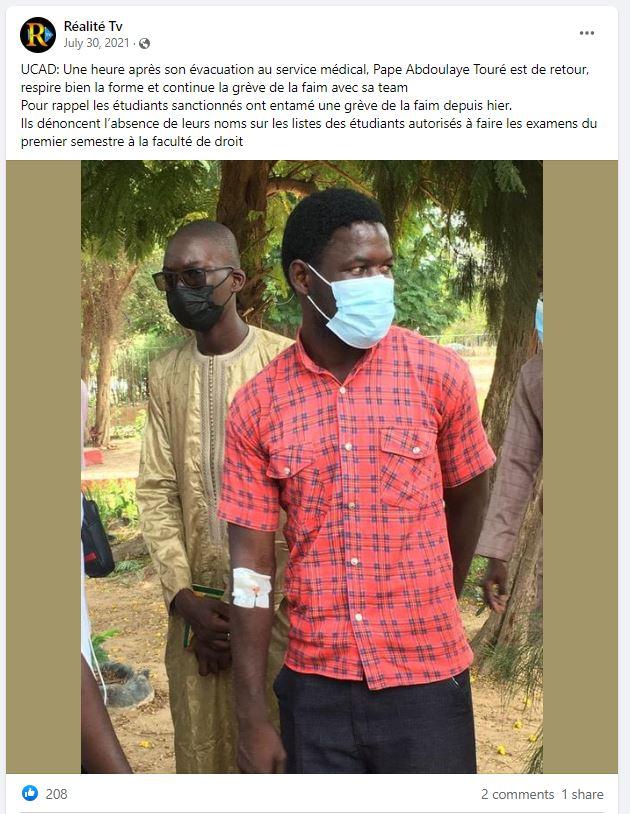Click the blue thumbs-up reaction icon

[30, 793]
